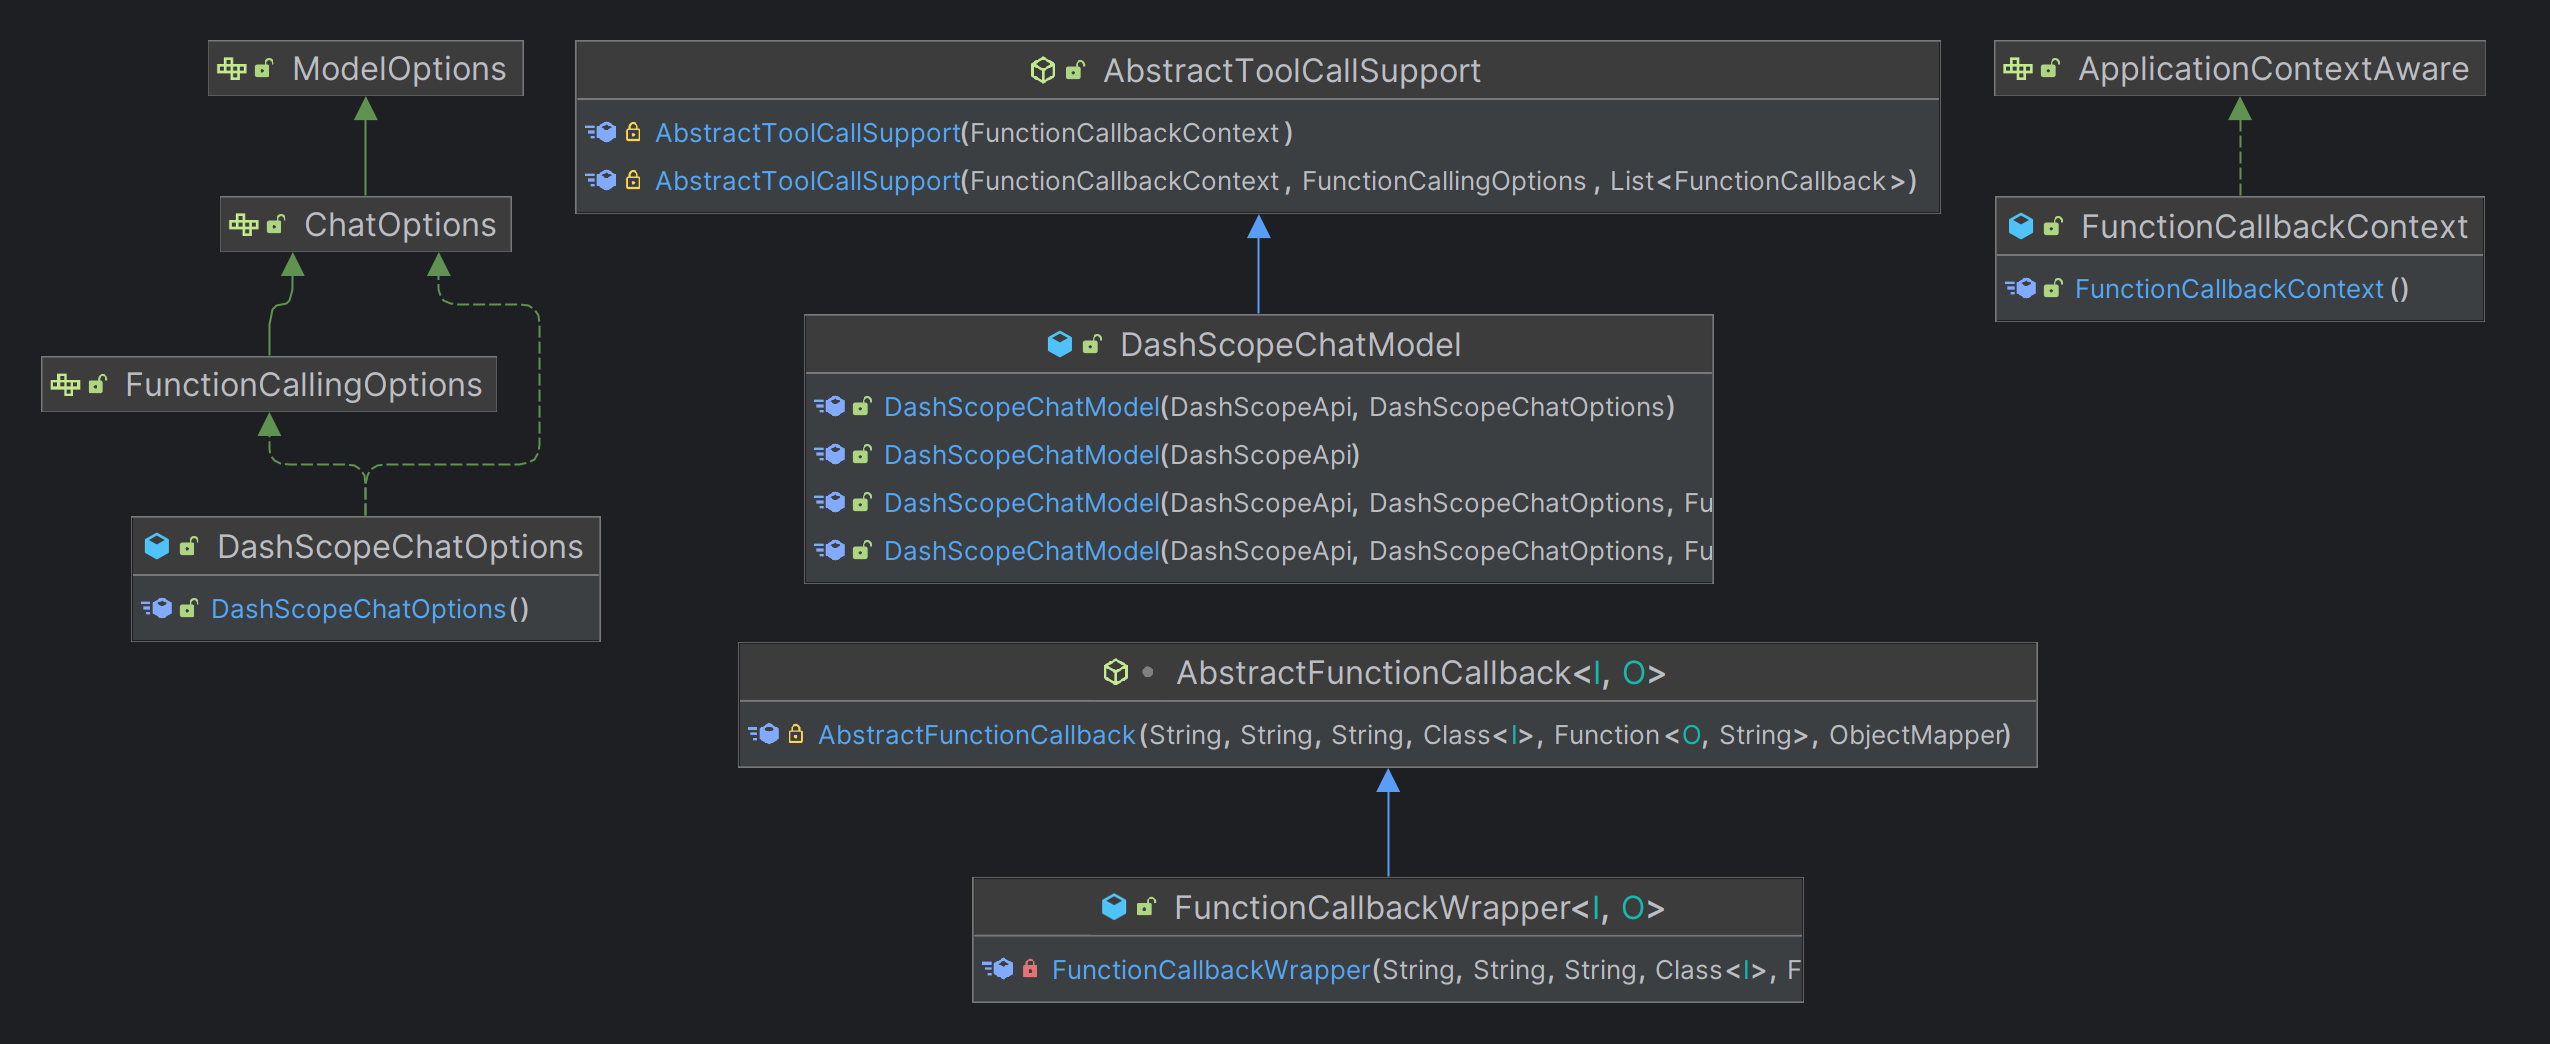
Task: Select the AbstractFunctionCallback(String, String...) constructor
Action: coord(1387,735)
